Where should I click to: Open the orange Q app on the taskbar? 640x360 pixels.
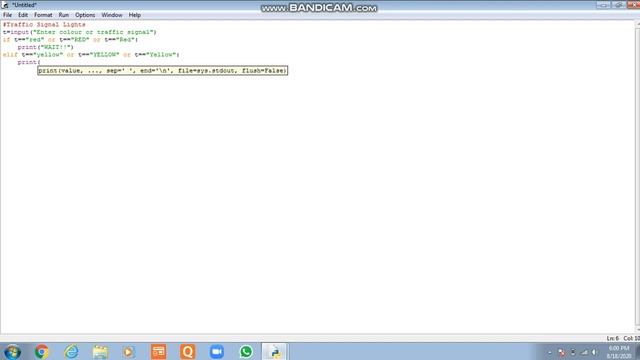[188, 352]
